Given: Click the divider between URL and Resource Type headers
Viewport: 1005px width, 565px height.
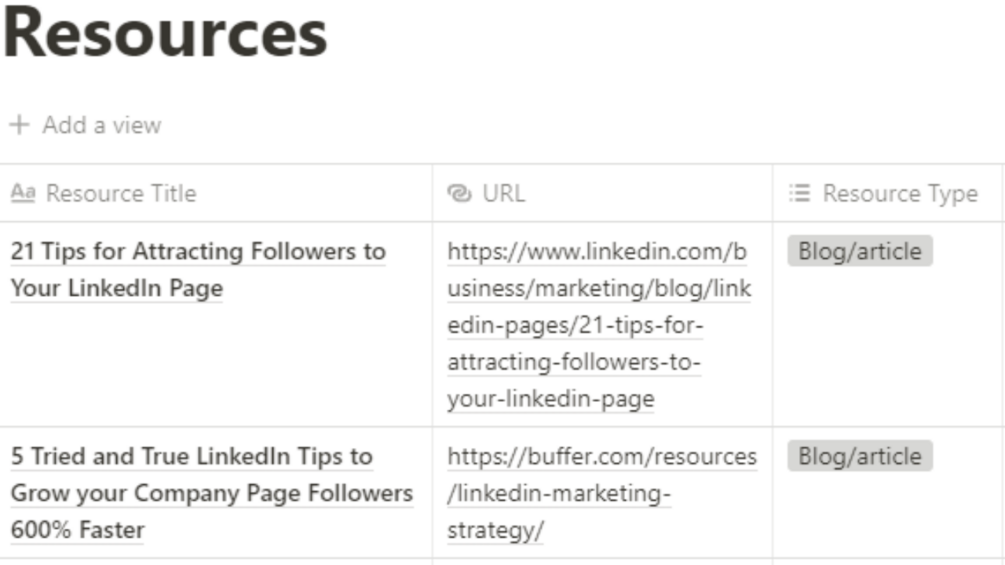Looking at the screenshot, I should click(x=772, y=193).
